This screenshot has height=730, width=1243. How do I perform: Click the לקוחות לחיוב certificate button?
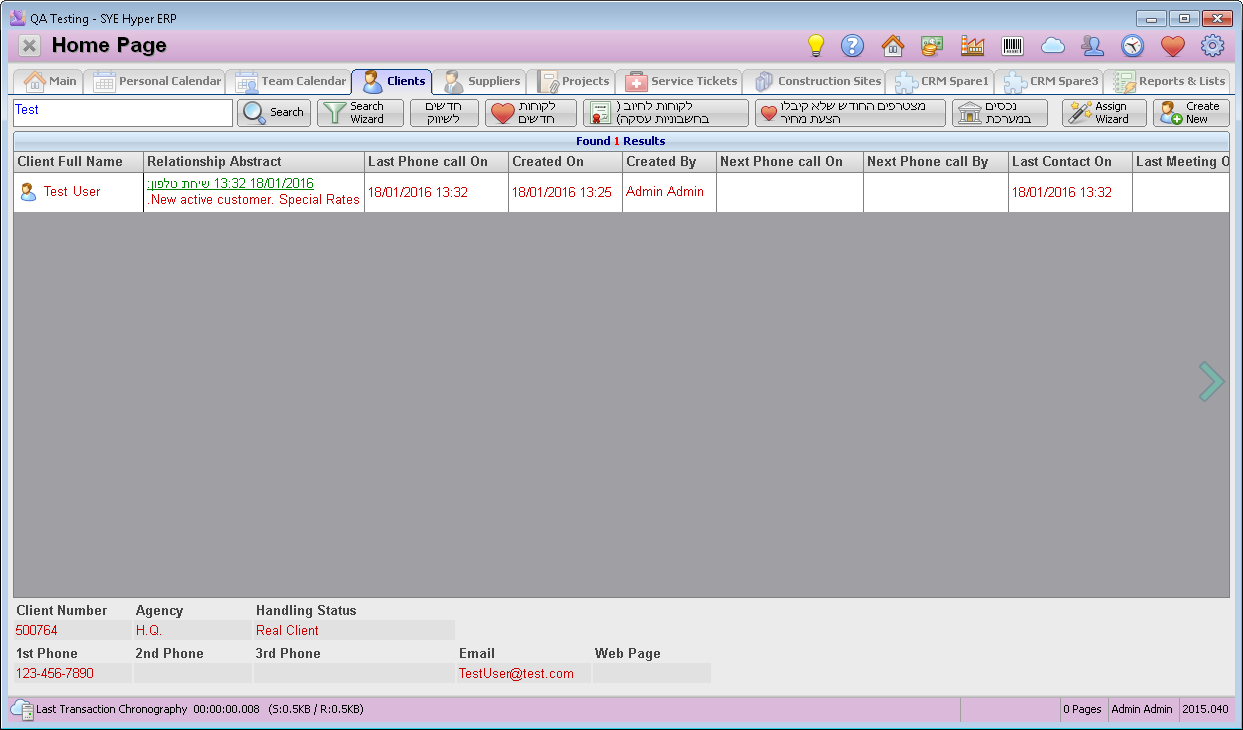click(665, 113)
